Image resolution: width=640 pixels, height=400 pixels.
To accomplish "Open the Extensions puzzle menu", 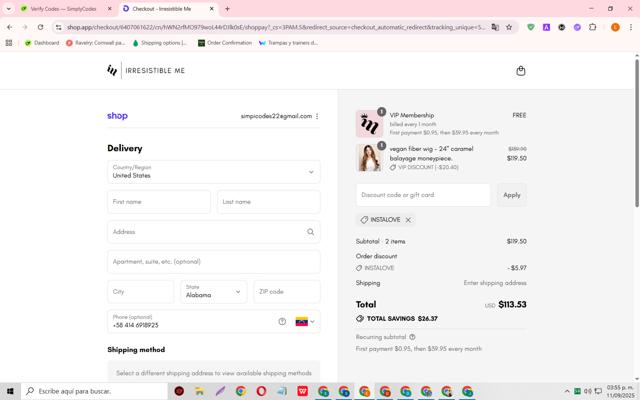I will click(x=593, y=27).
